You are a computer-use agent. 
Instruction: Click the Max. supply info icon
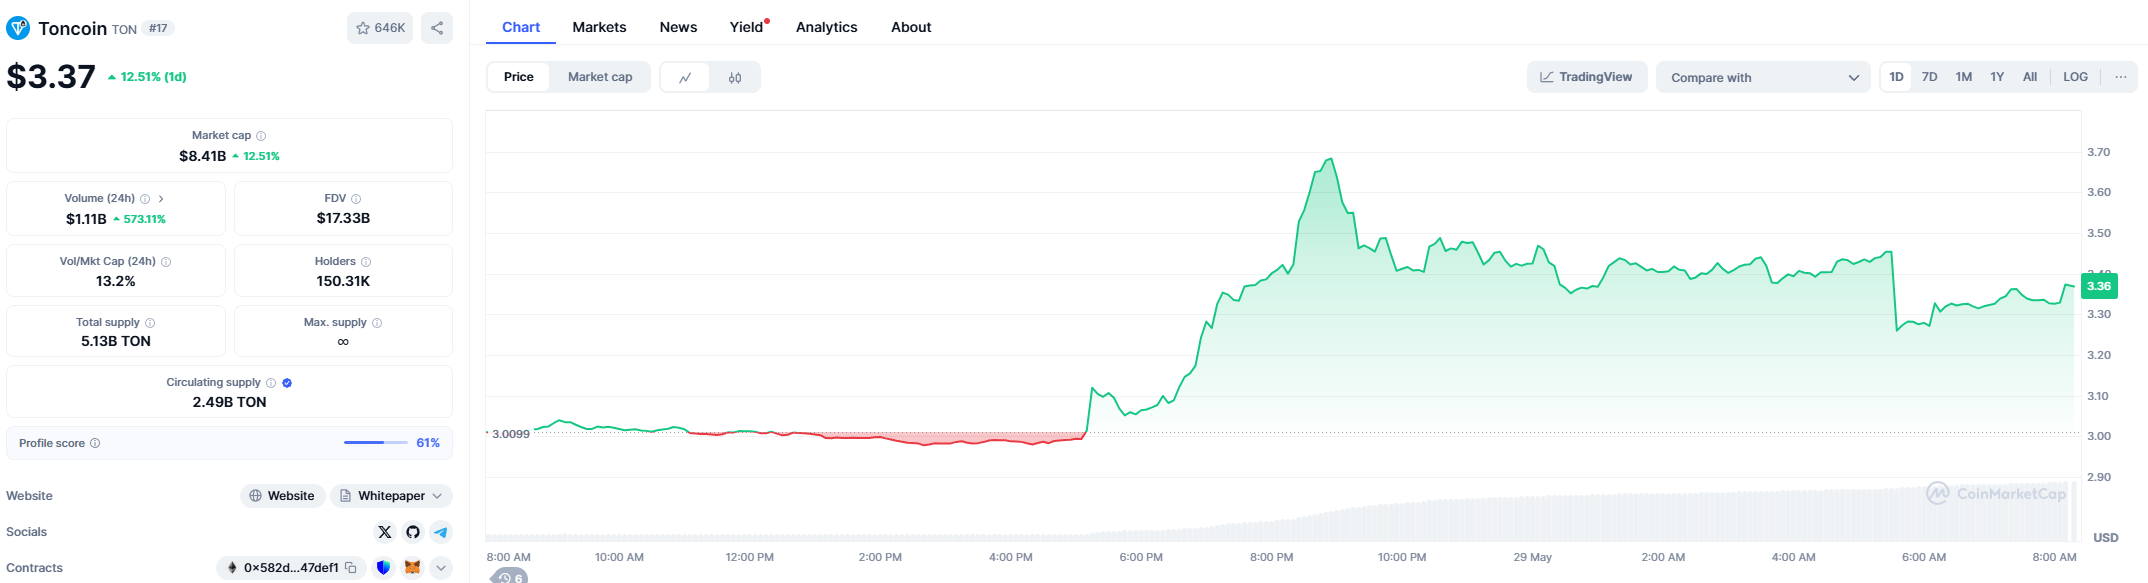point(377,323)
